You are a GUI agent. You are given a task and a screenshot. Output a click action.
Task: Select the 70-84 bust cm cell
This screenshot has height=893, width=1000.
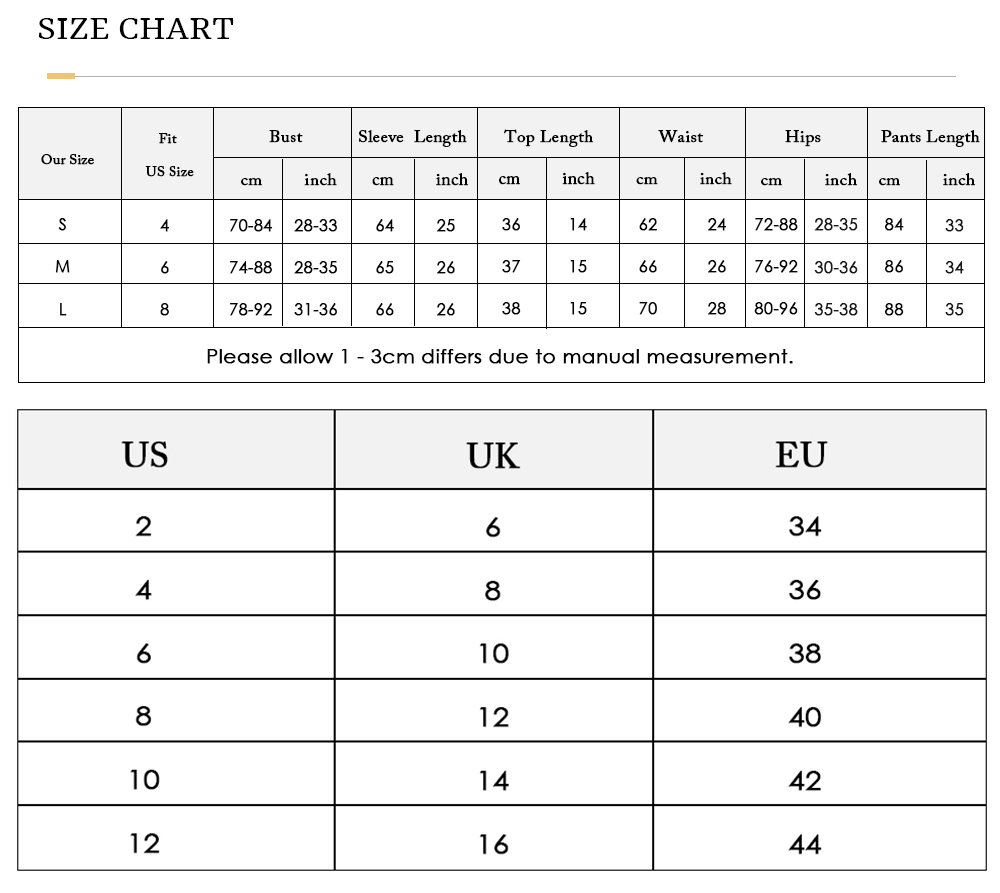[x=250, y=225]
